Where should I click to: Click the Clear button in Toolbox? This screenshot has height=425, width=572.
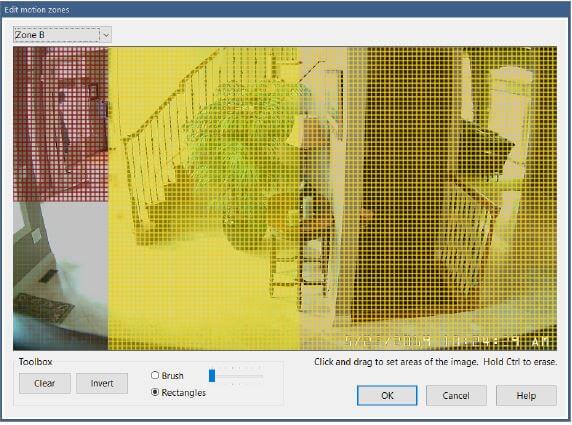click(x=45, y=383)
